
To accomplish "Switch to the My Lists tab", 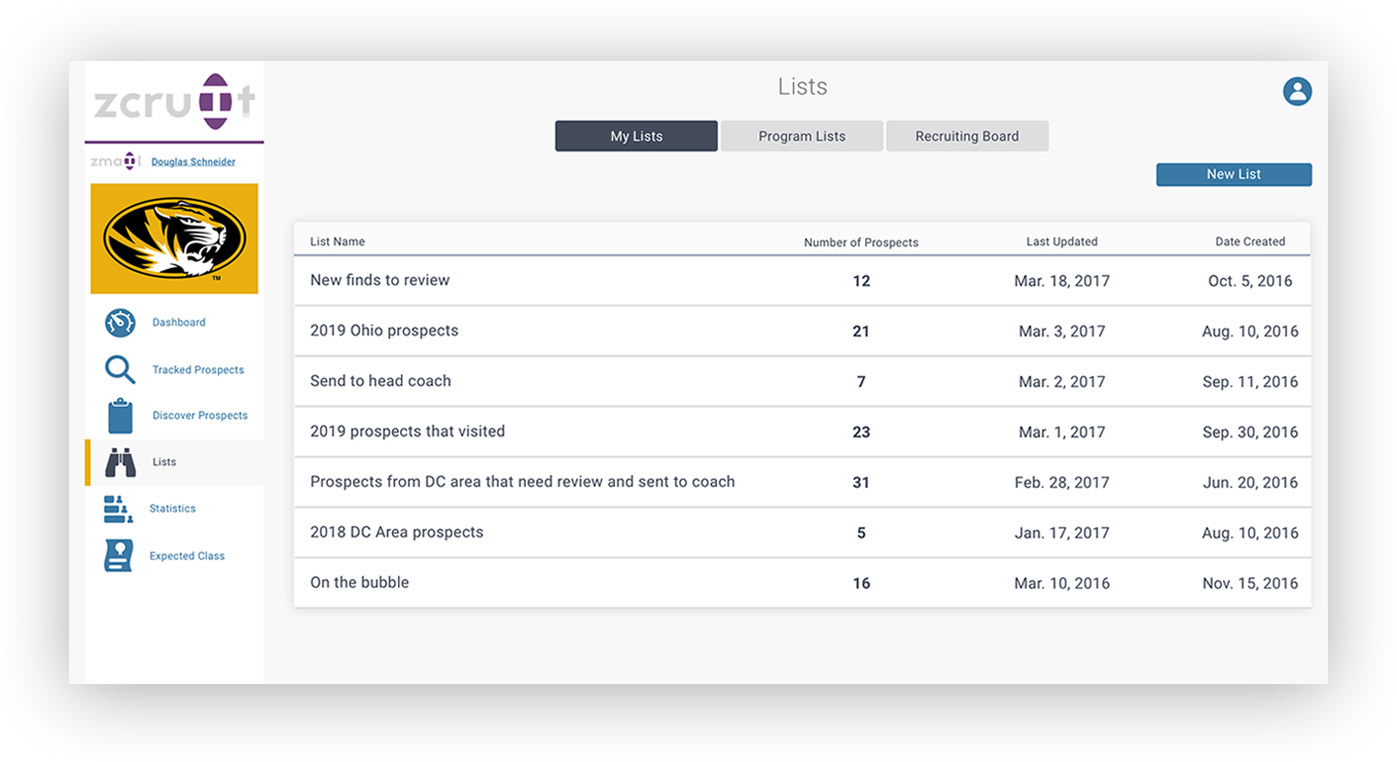I will pos(636,136).
